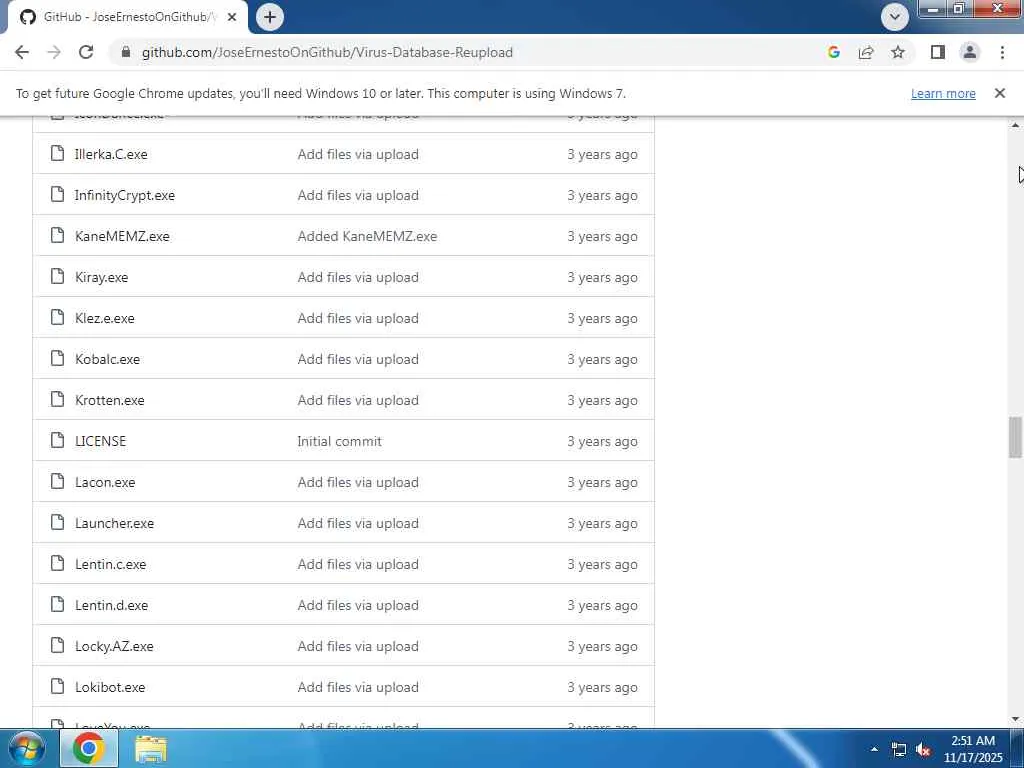Open the Lokibot.exe file link
This screenshot has width=1024, height=768.
110,688
